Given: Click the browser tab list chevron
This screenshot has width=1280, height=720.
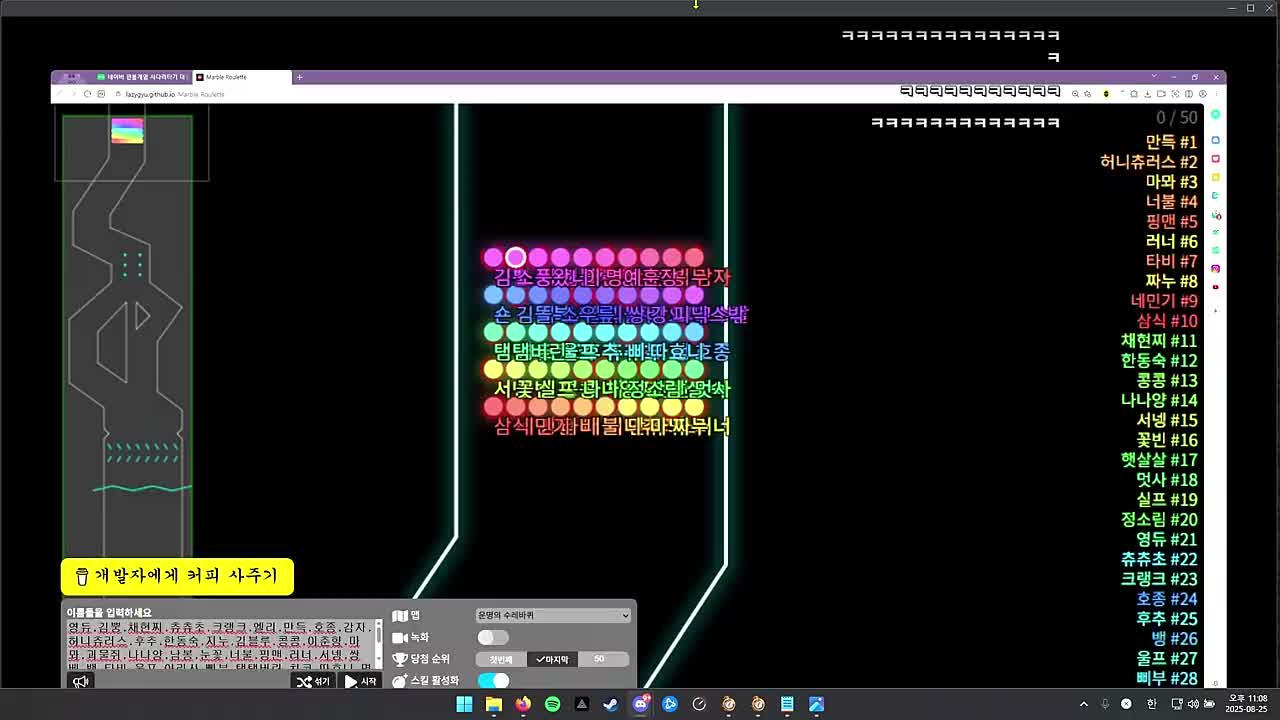Looking at the screenshot, I should [1153, 77].
